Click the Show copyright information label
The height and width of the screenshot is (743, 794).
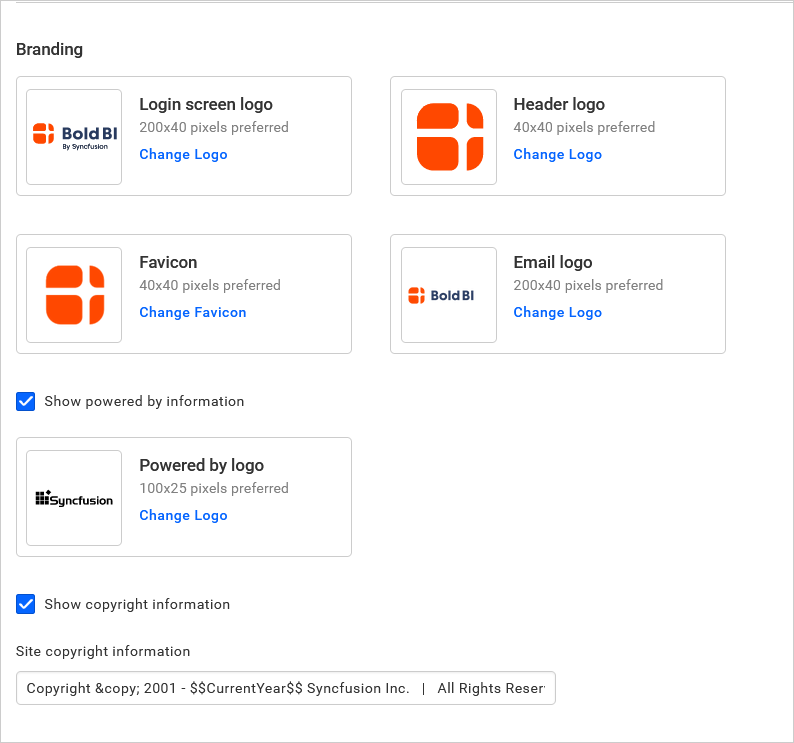pos(137,604)
